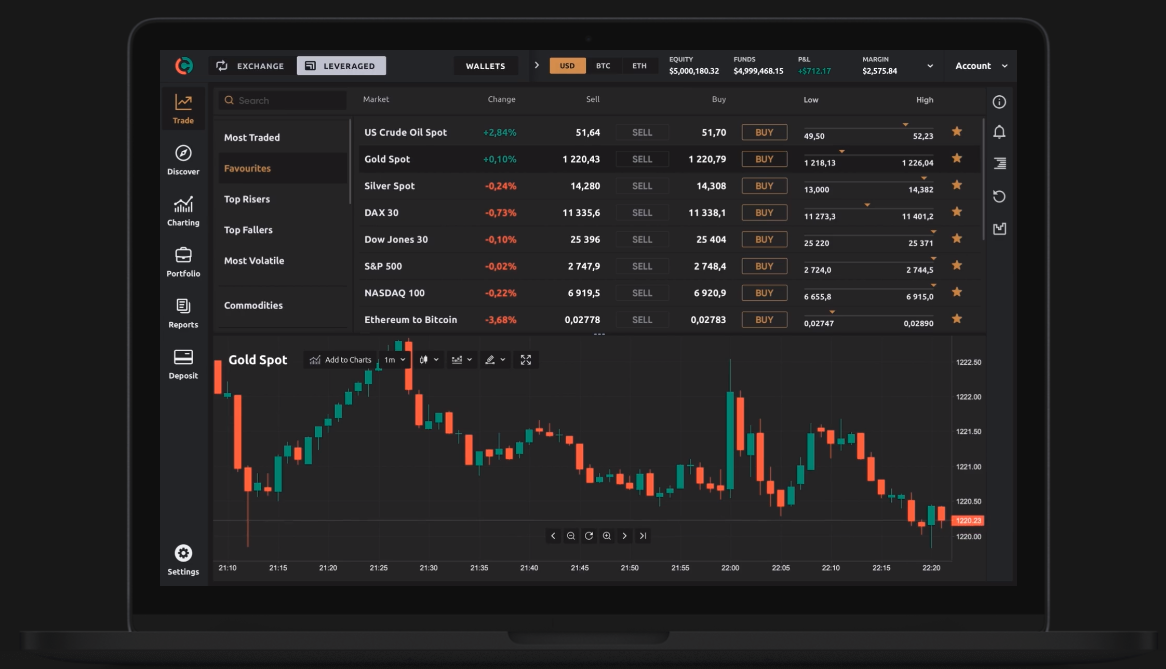Image resolution: width=1166 pixels, height=669 pixels.
Task: Open the Wallets button
Action: [x=486, y=66]
